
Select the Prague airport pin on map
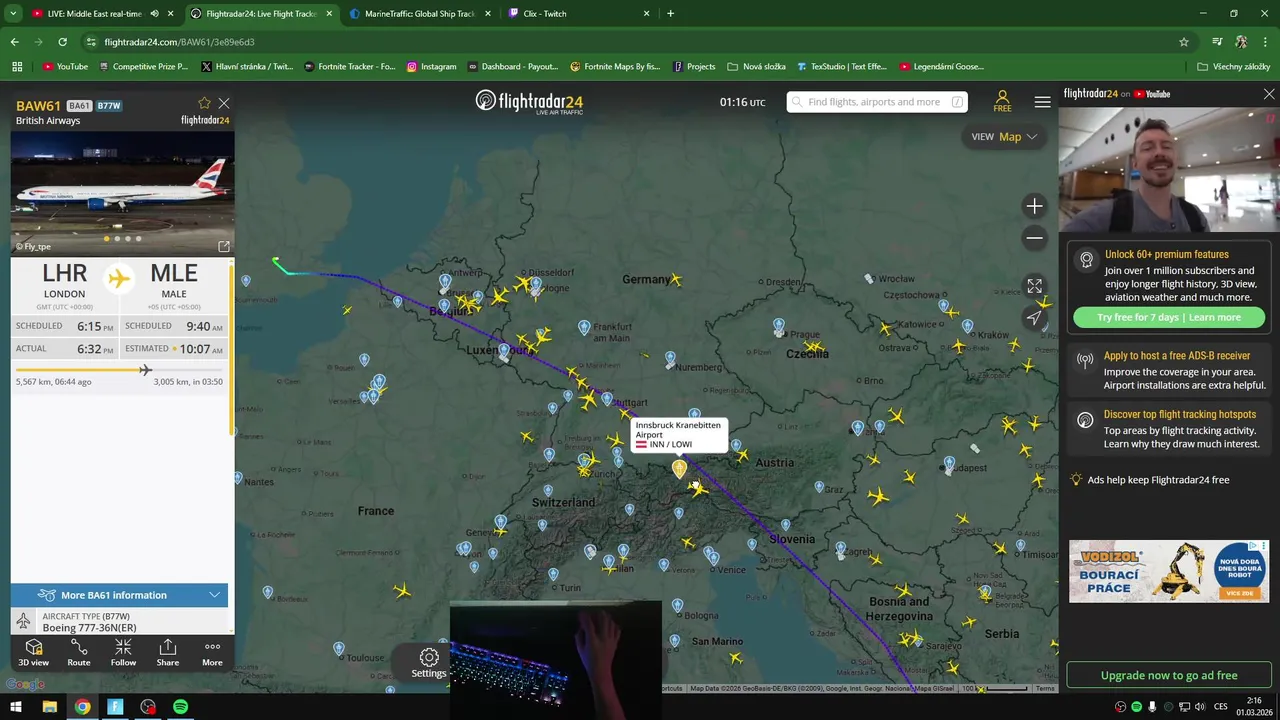779,326
